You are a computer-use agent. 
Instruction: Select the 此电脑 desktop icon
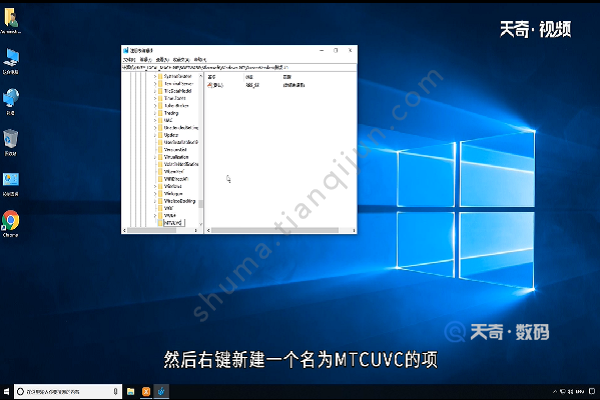(x=11, y=61)
